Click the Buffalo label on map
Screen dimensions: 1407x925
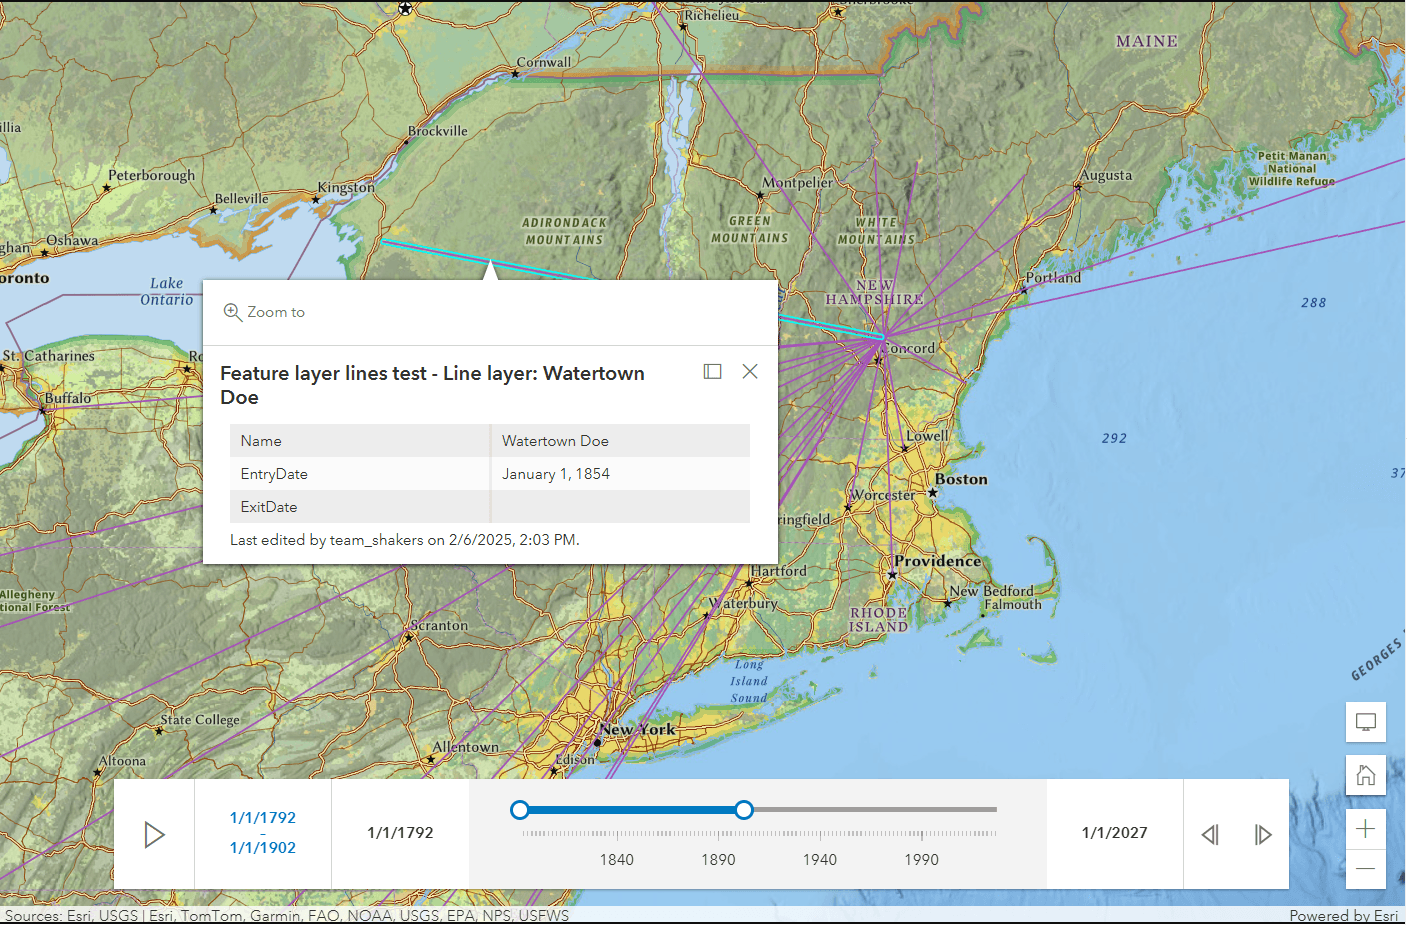point(67,399)
